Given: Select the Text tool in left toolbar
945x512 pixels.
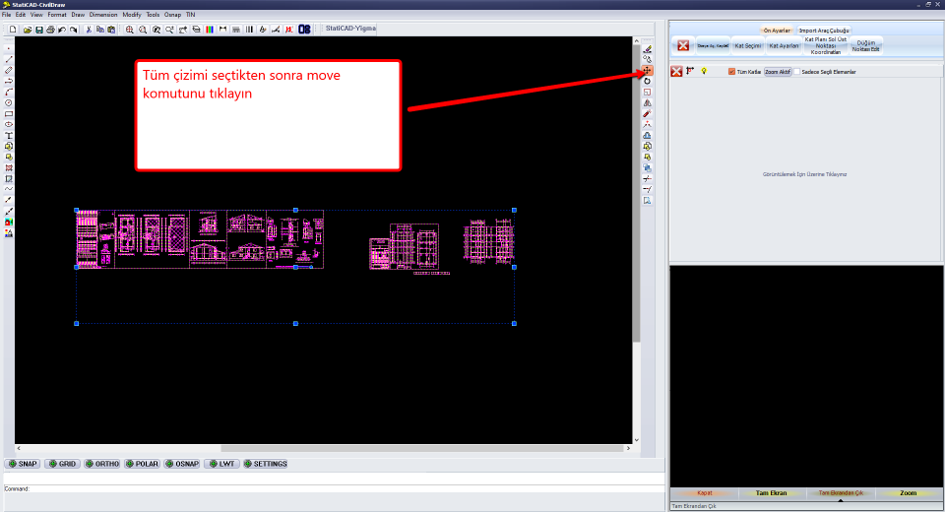Looking at the screenshot, I should click(x=8, y=136).
